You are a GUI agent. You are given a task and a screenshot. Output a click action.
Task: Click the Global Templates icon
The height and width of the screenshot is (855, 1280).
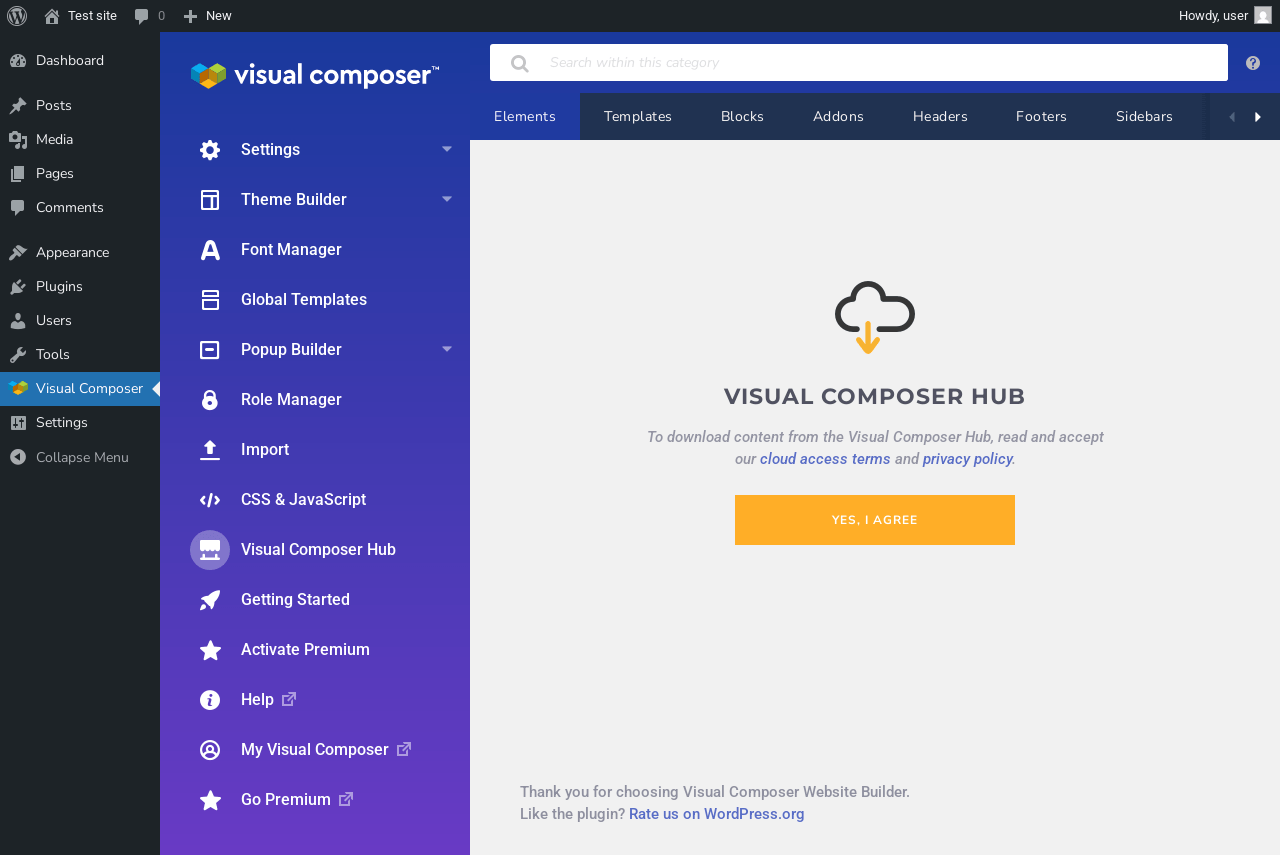pos(210,300)
